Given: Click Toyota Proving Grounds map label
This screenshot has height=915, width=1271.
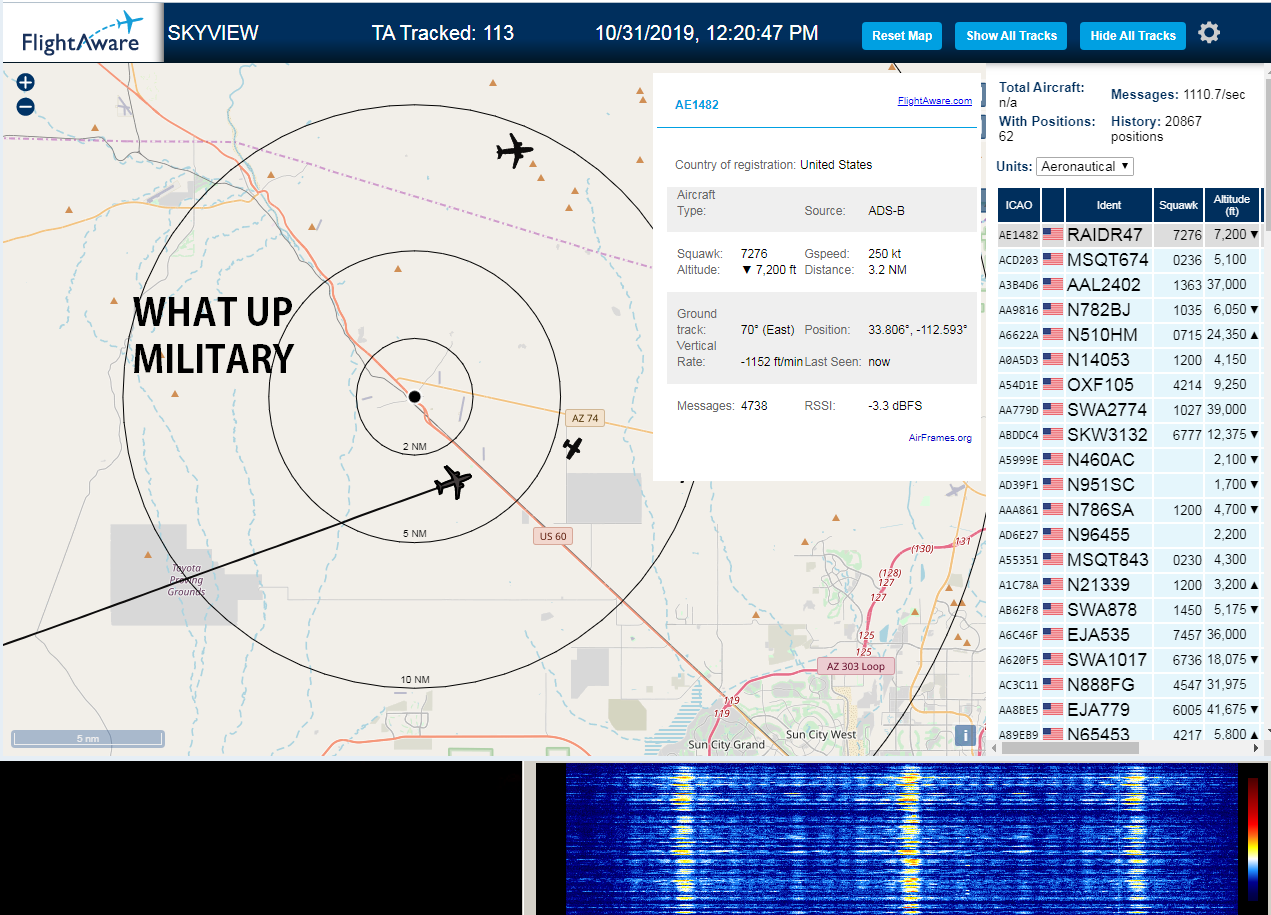Looking at the screenshot, I should coord(186,580).
